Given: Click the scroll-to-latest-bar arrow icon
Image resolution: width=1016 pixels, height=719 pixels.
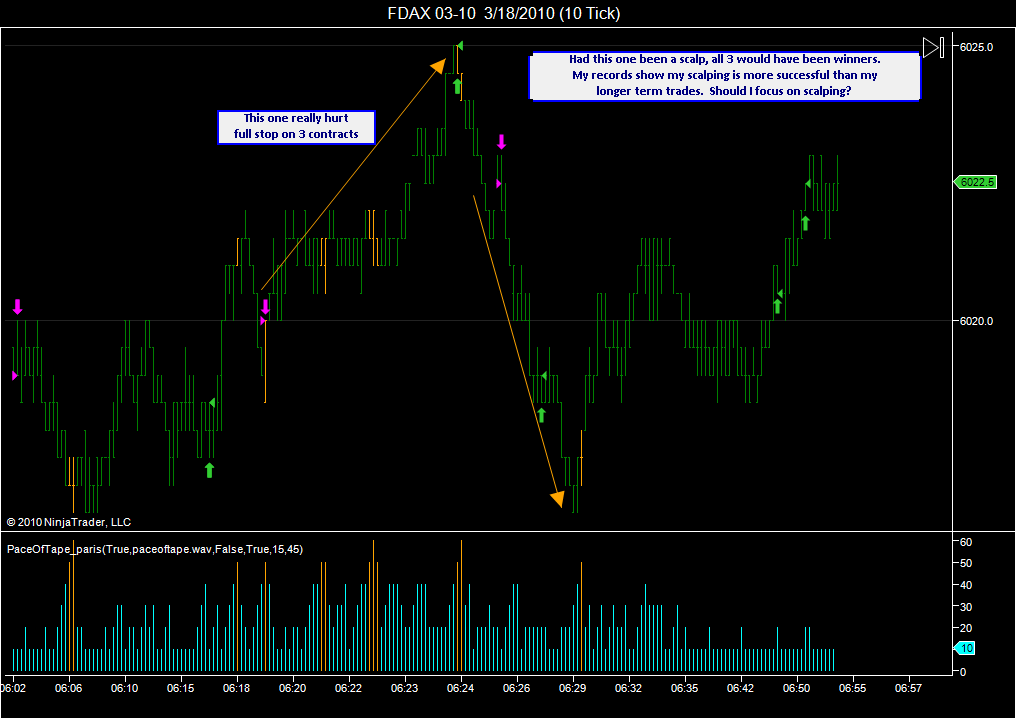Looking at the screenshot, I should click(933, 47).
